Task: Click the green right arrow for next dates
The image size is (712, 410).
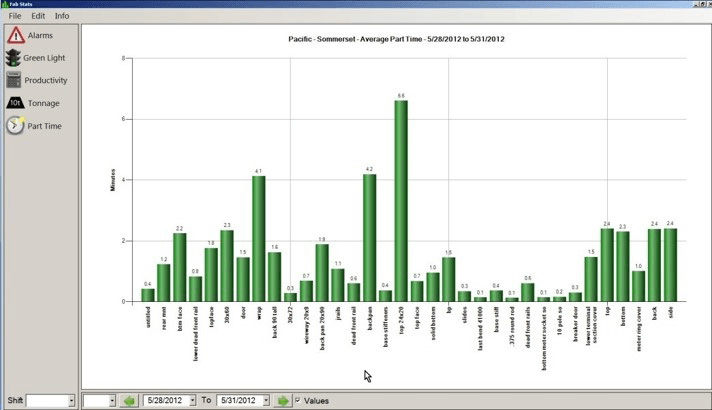Action: tap(284, 400)
